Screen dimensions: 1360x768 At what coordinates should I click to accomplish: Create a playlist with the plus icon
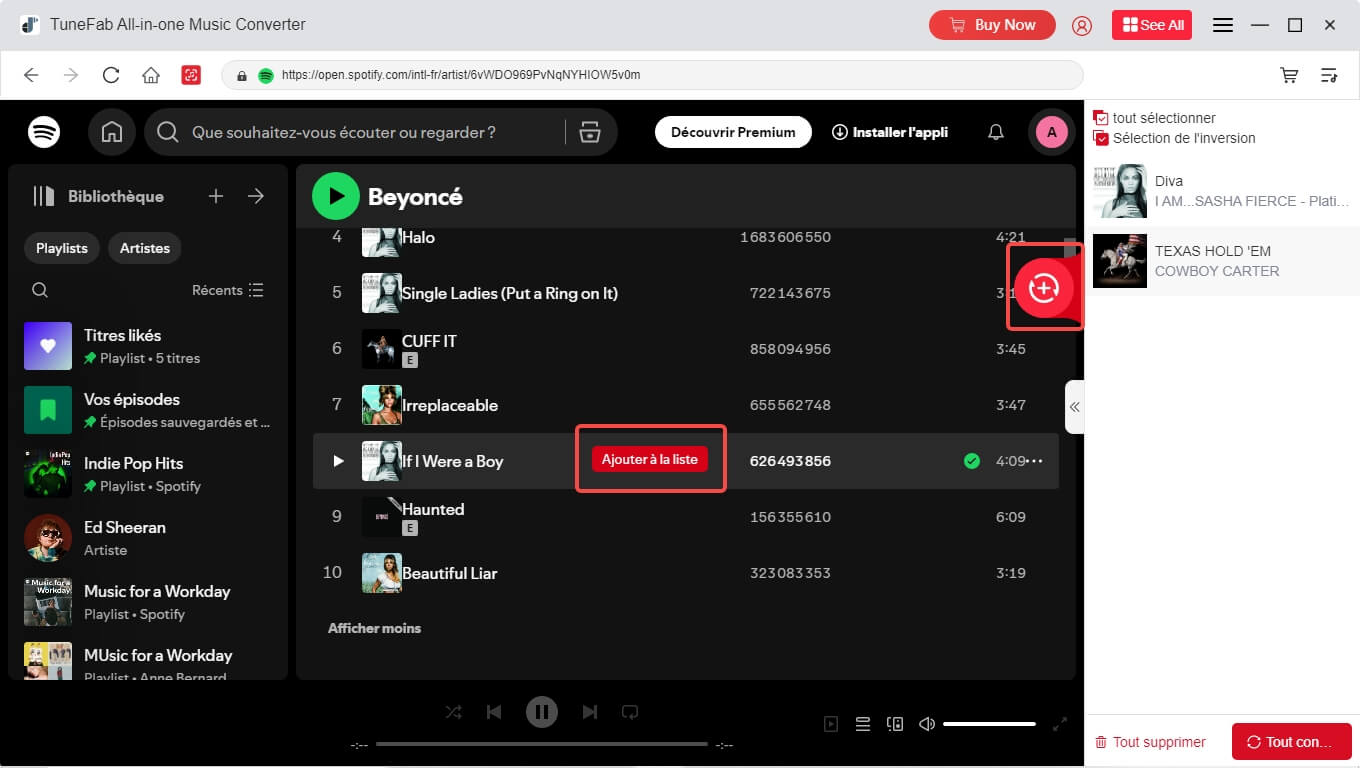(x=216, y=196)
